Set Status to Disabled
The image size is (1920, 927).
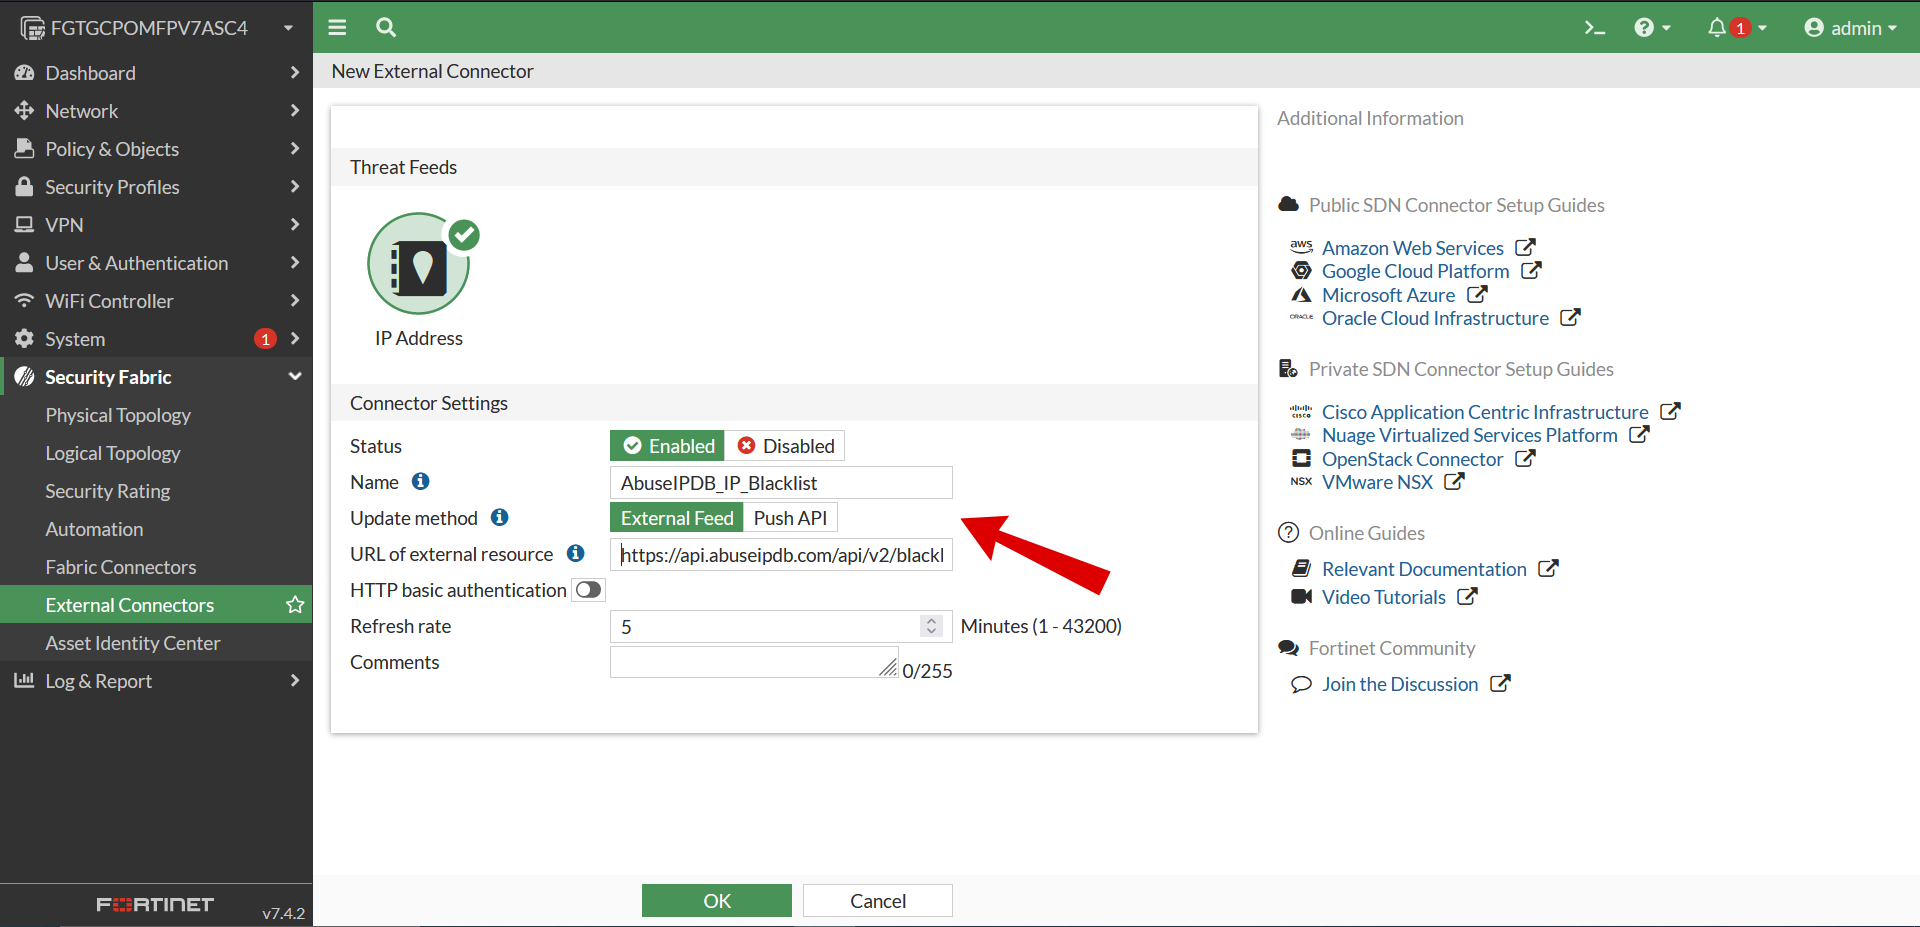pyautogui.click(x=785, y=446)
